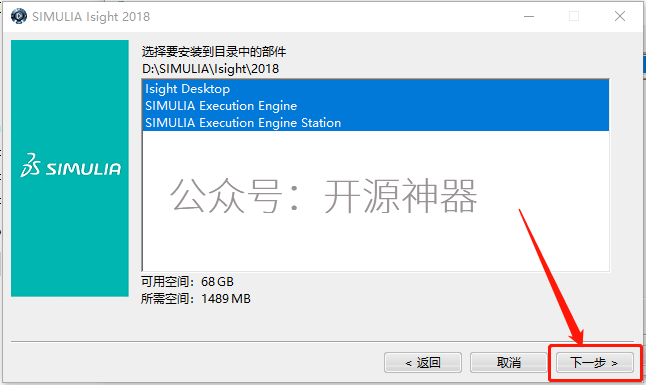Click the SIMULIA wordmark on the teal banner
This screenshot has height=385, width=646.
tap(83, 169)
